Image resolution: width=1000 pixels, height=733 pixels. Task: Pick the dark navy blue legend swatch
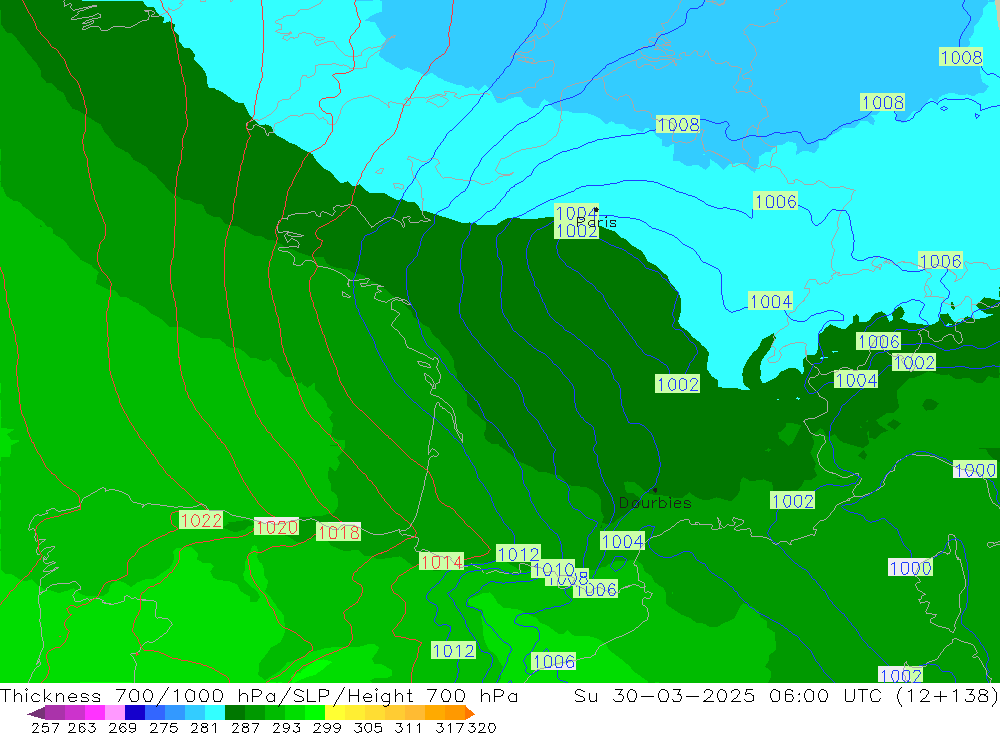[x=135, y=713]
